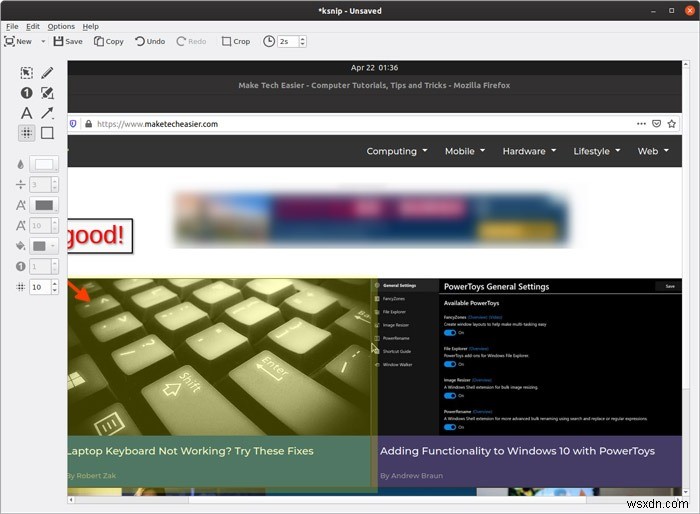Click the paint bucket fill icon

(x=21, y=246)
